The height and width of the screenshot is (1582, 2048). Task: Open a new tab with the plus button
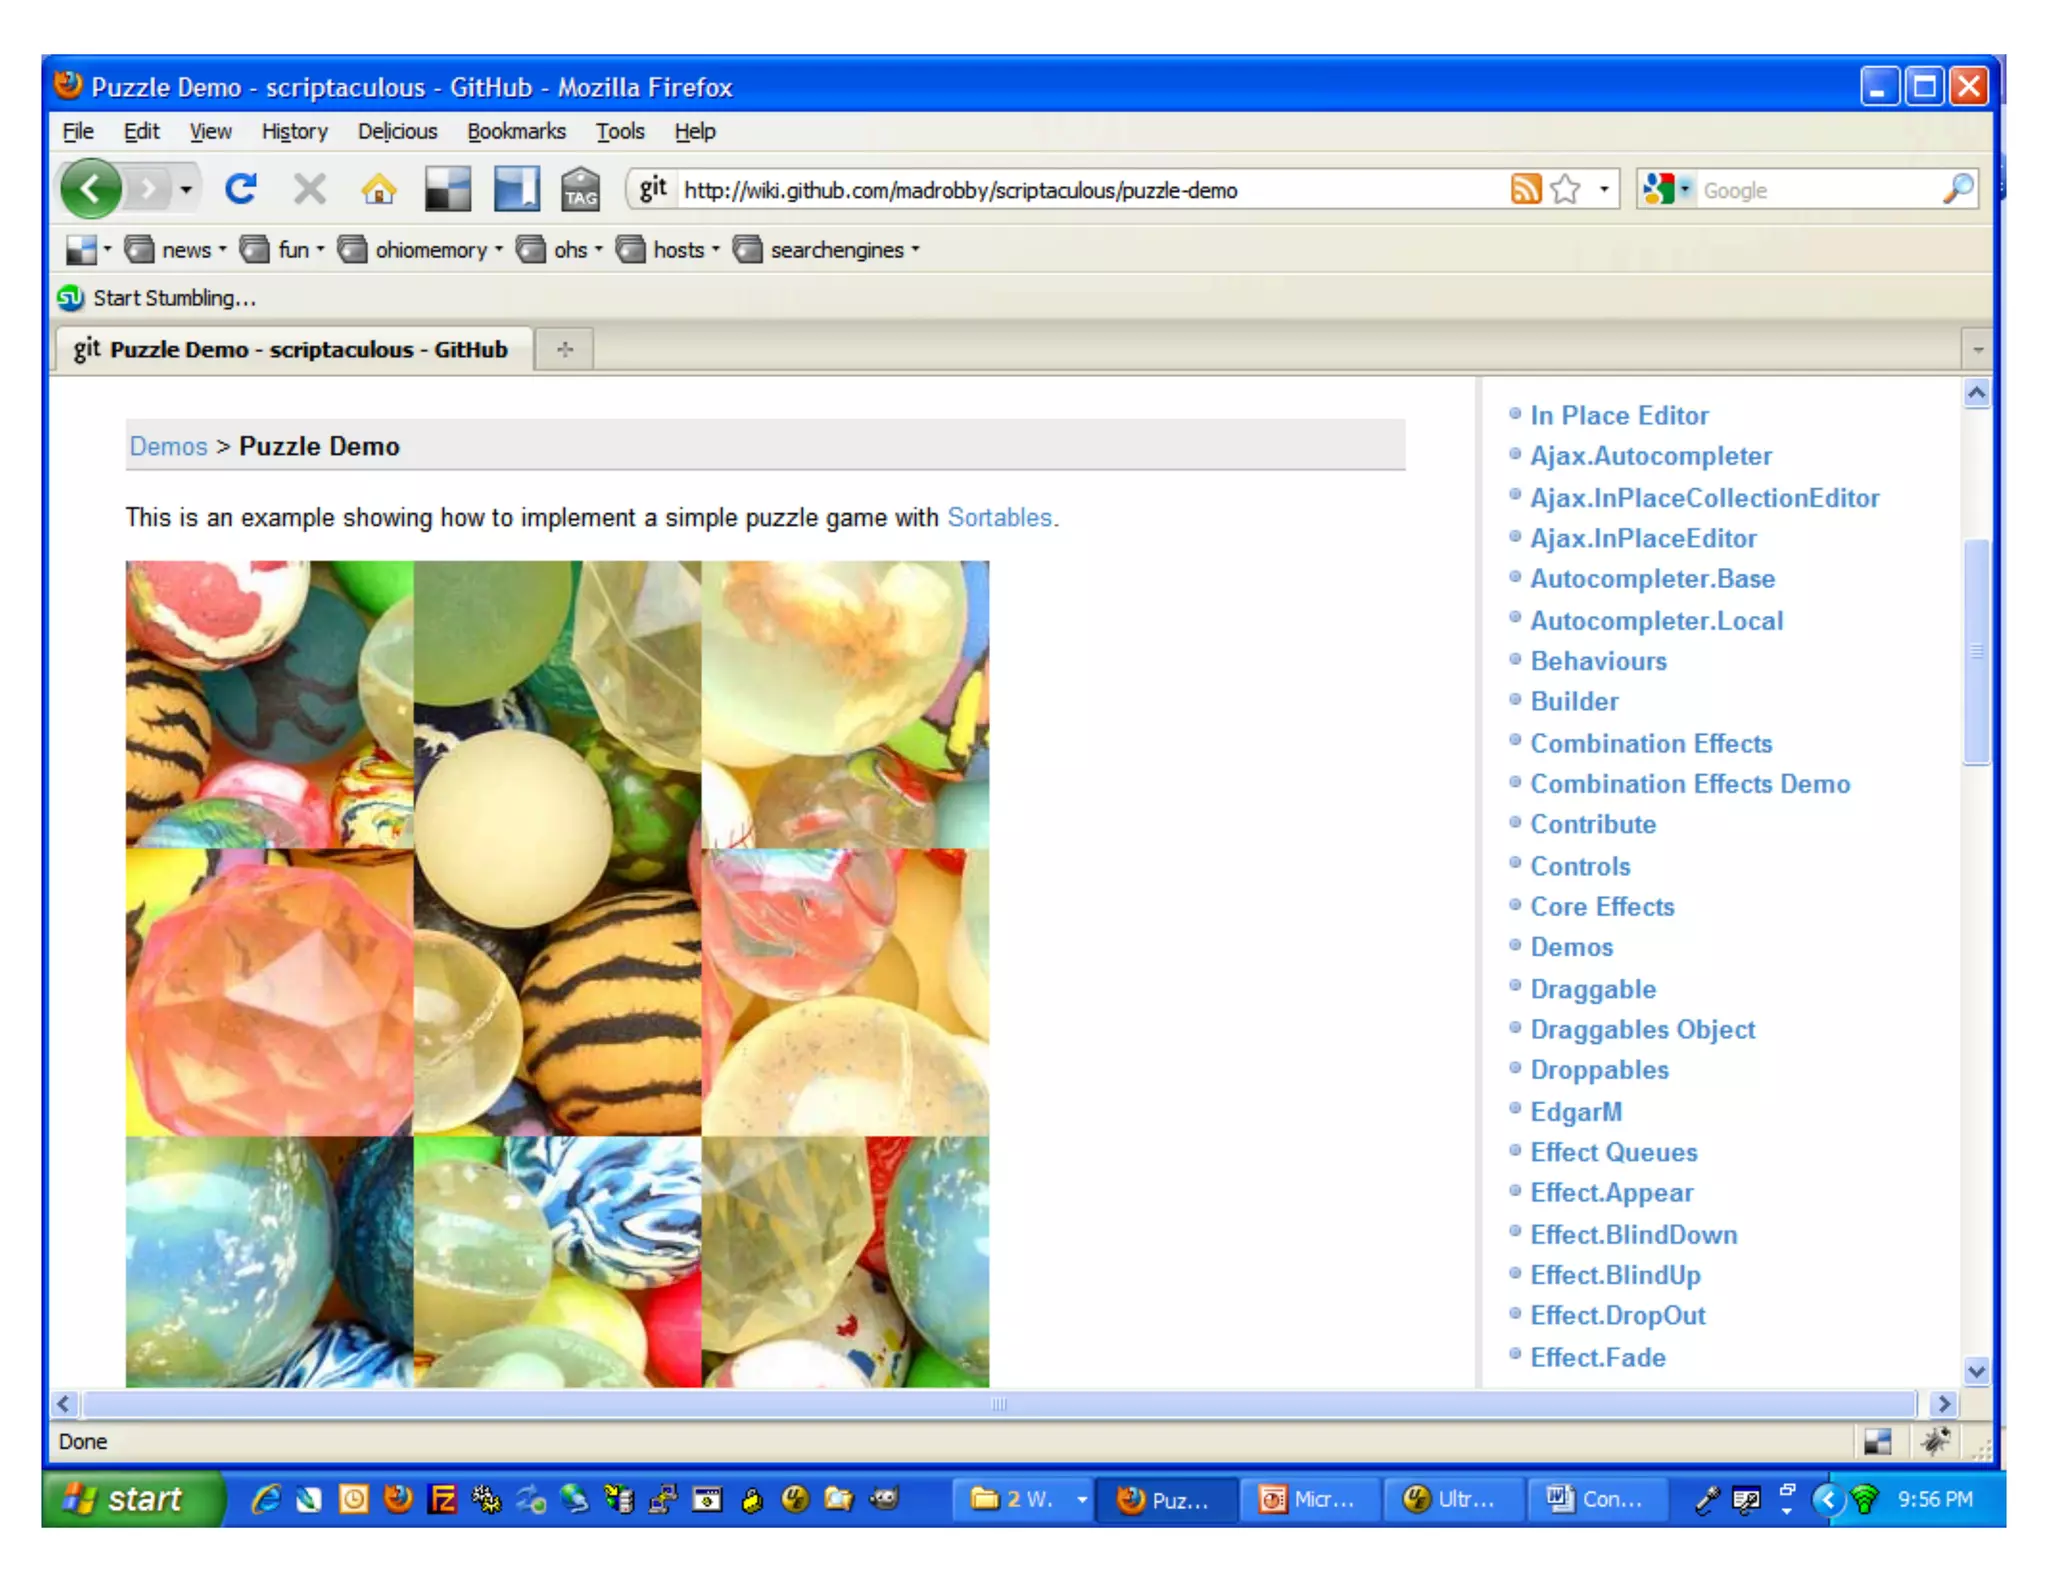pyautogui.click(x=565, y=349)
